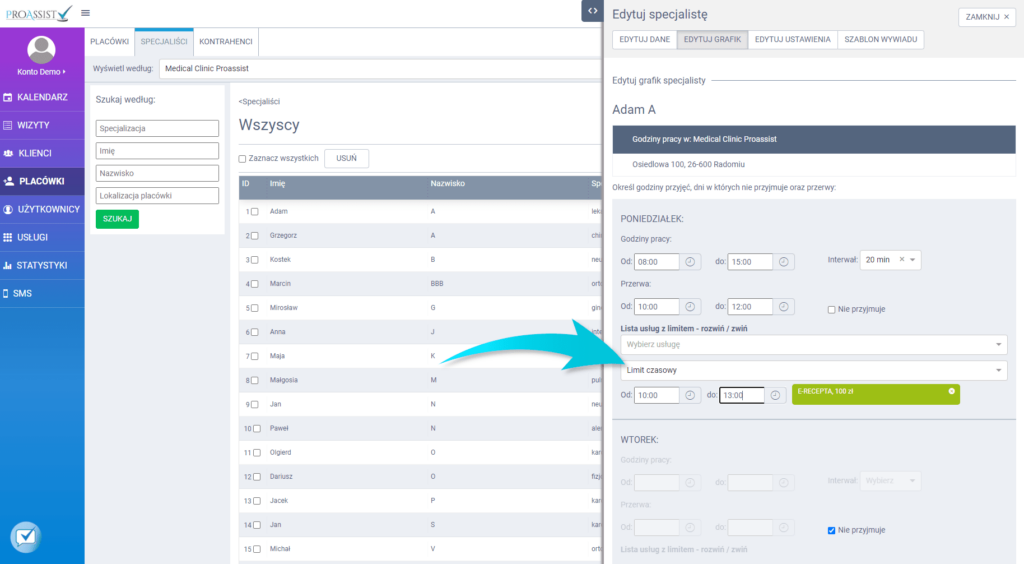The image size is (1024, 564).
Task: Click the checkmark badge icon at bottom left
Action: tap(25, 537)
